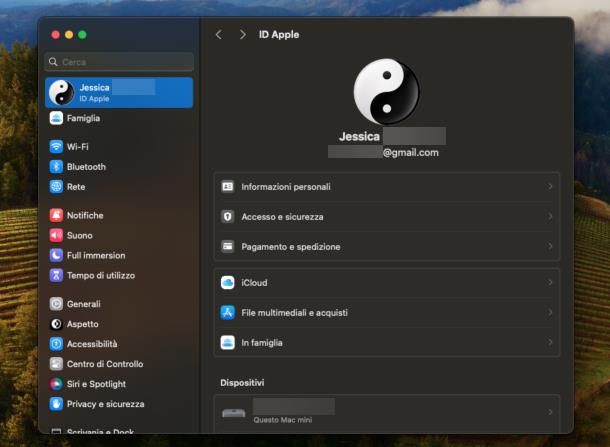
Task: Expand Accesso e sicurezza chevron
Action: click(550, 216)
